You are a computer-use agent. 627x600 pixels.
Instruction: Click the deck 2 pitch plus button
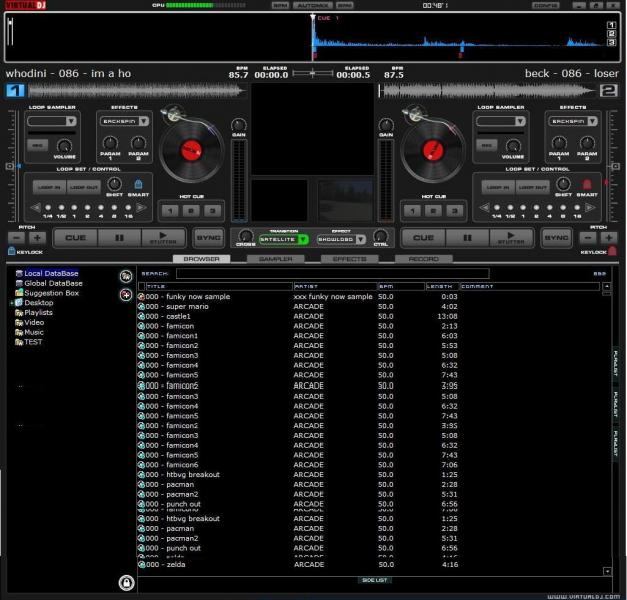click(x=609, y=238)
